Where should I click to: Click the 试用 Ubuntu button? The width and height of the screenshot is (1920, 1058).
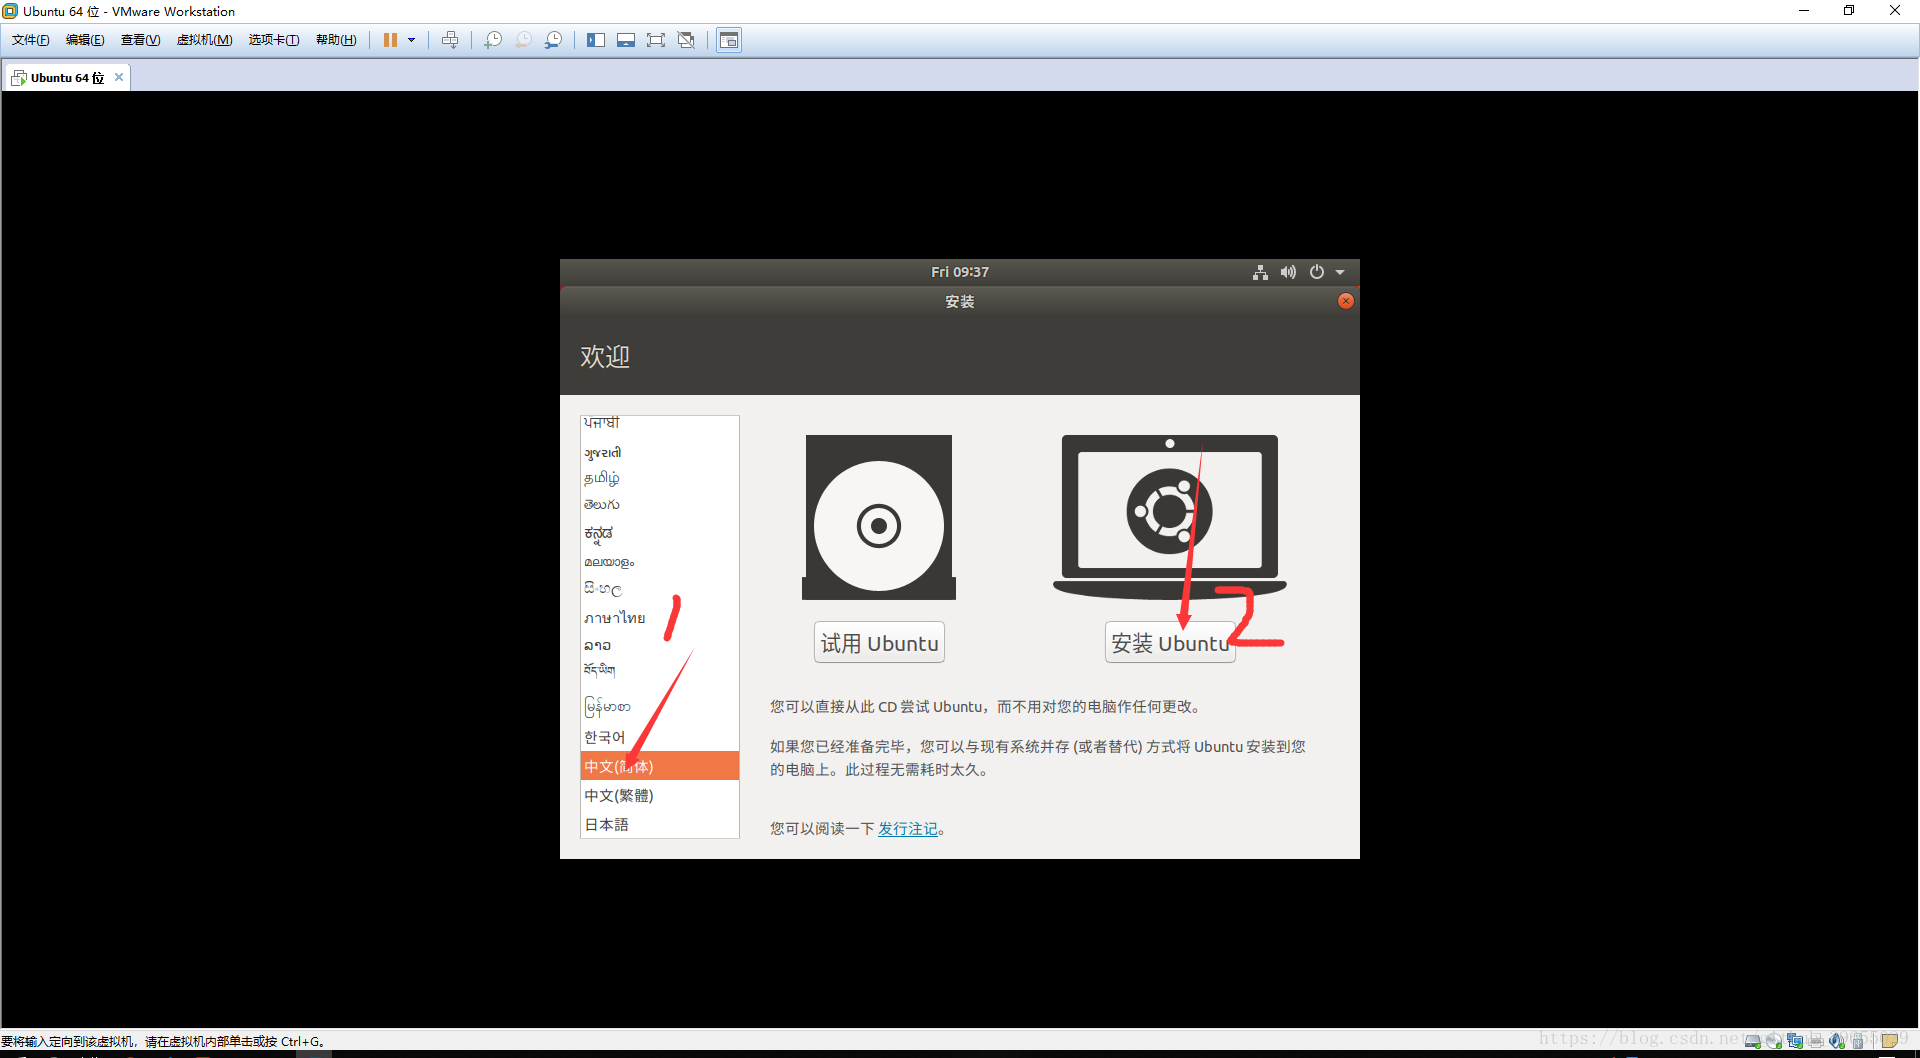879,643
